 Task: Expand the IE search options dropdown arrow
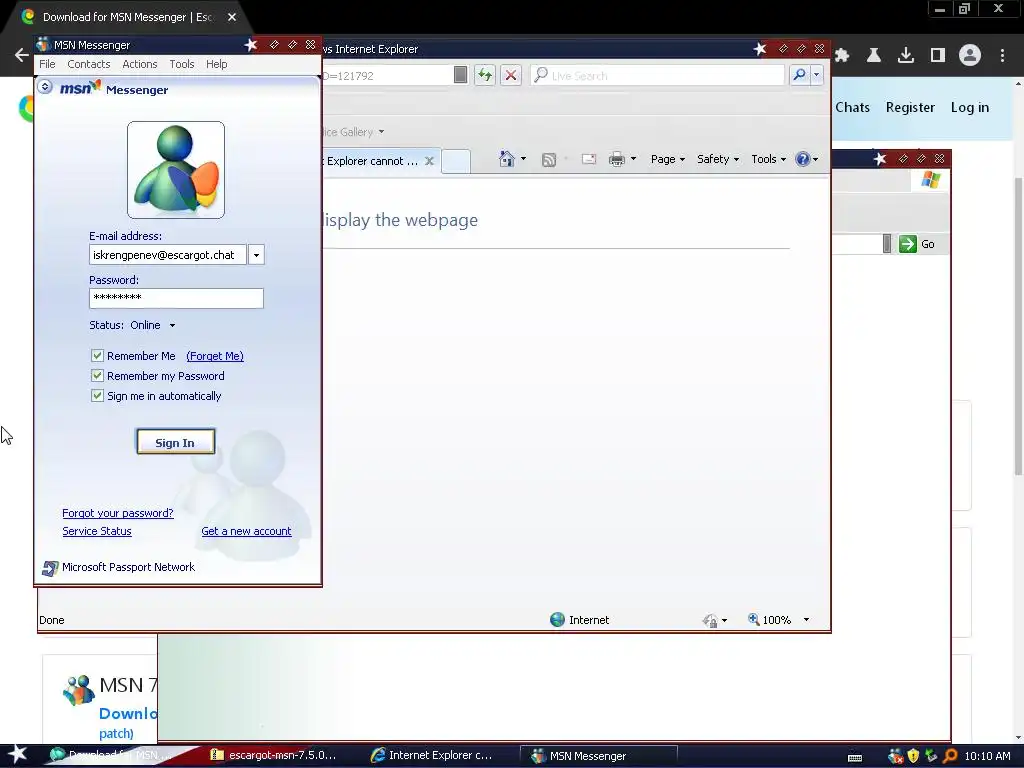pos(816,75)
